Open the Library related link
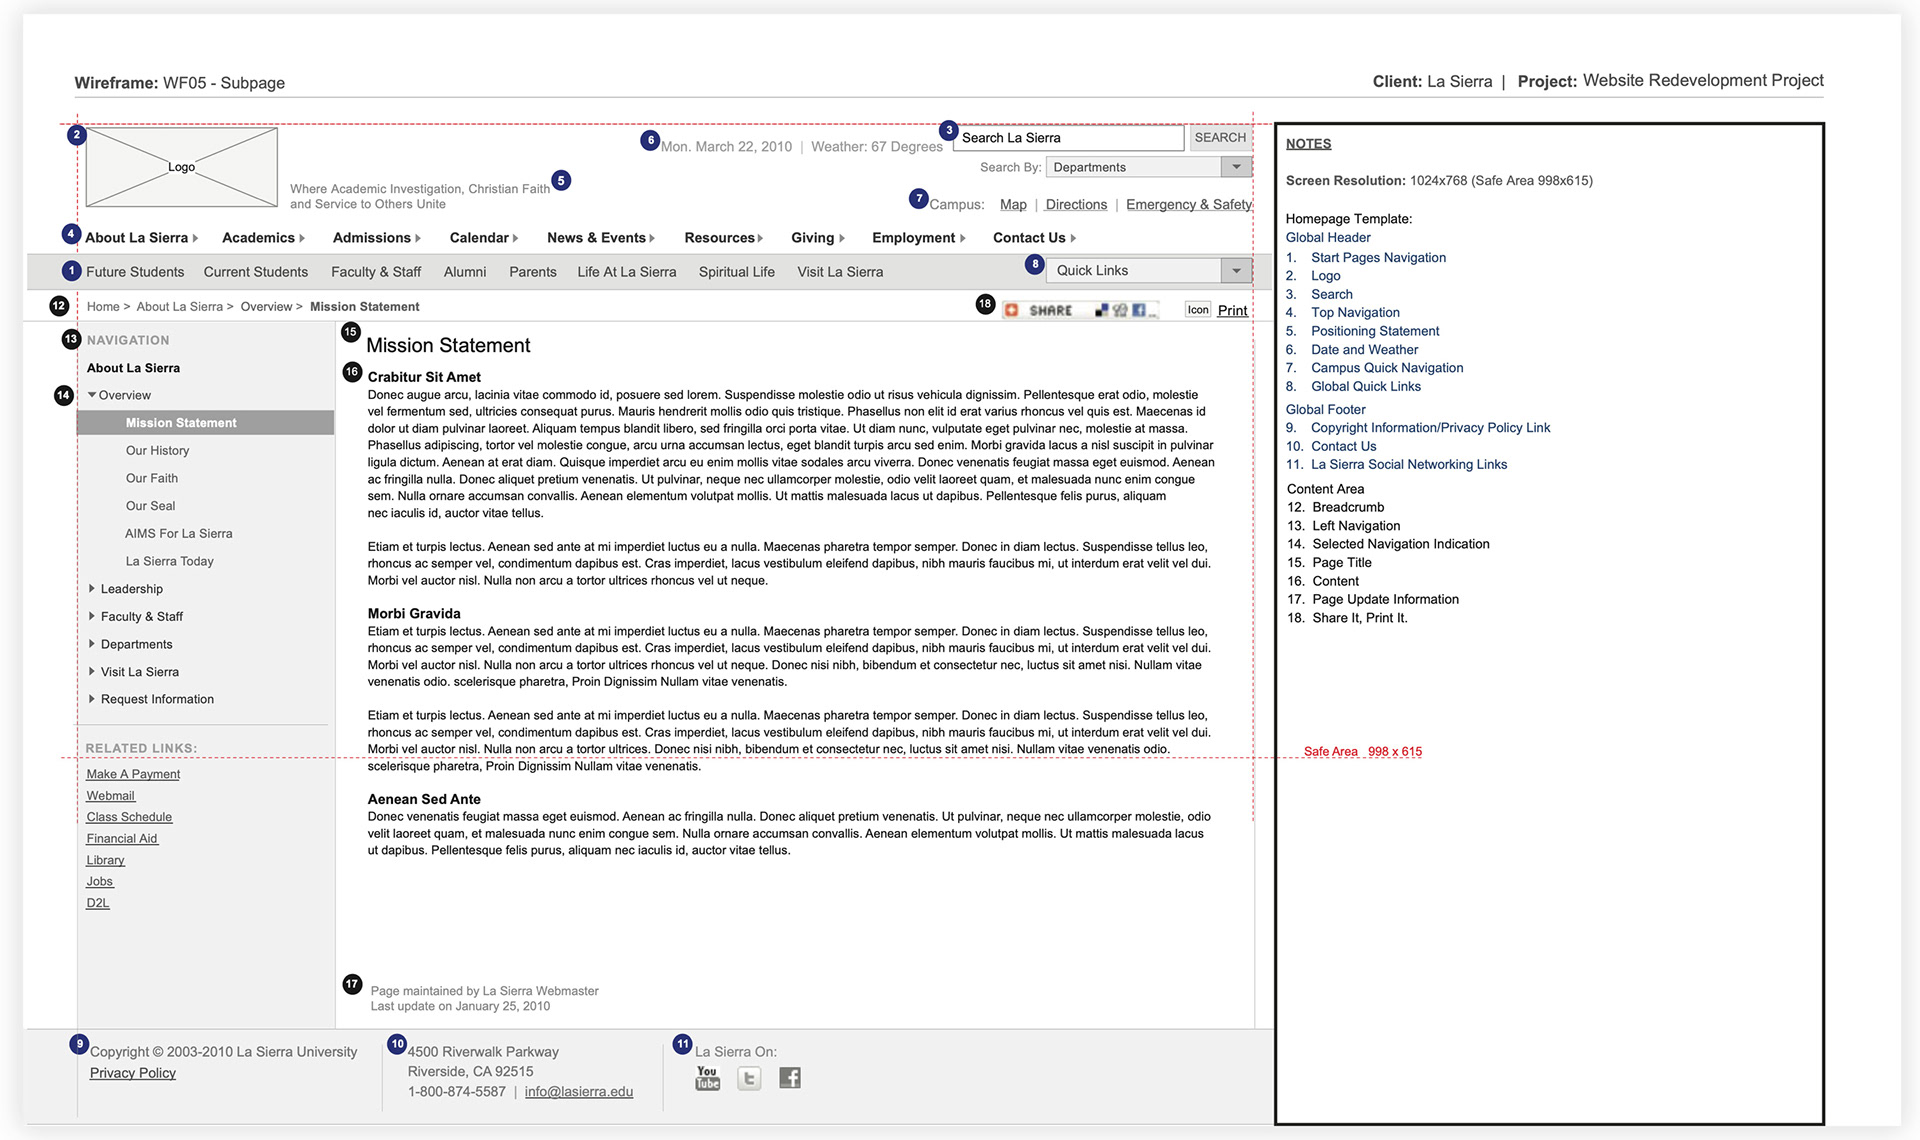 click(105, 860)
